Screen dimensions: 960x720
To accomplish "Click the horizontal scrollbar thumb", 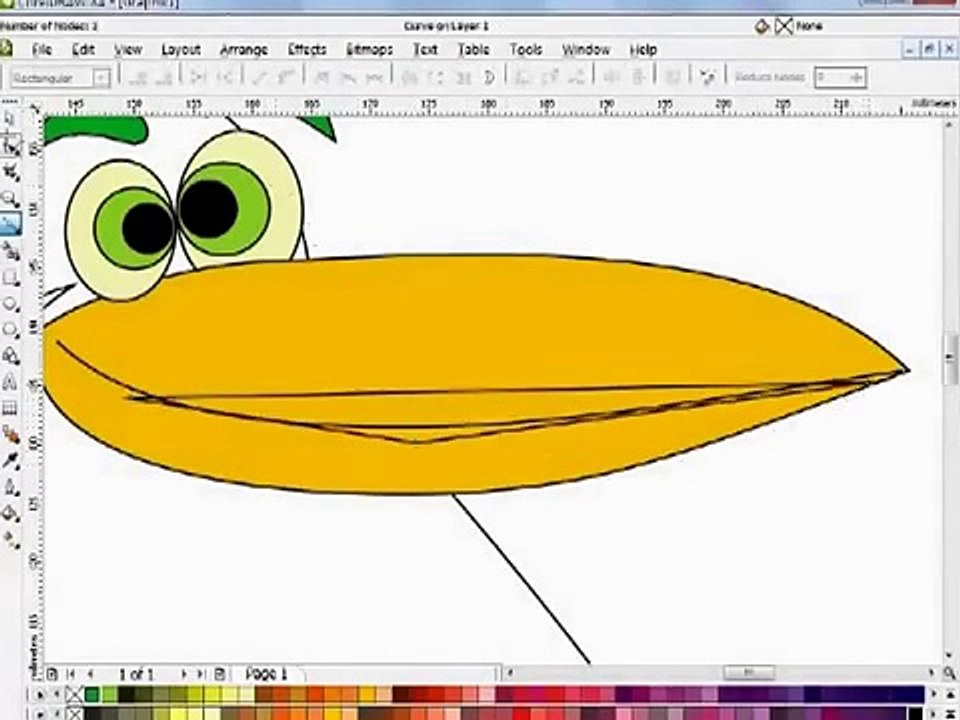I will [x=749, y=673].
